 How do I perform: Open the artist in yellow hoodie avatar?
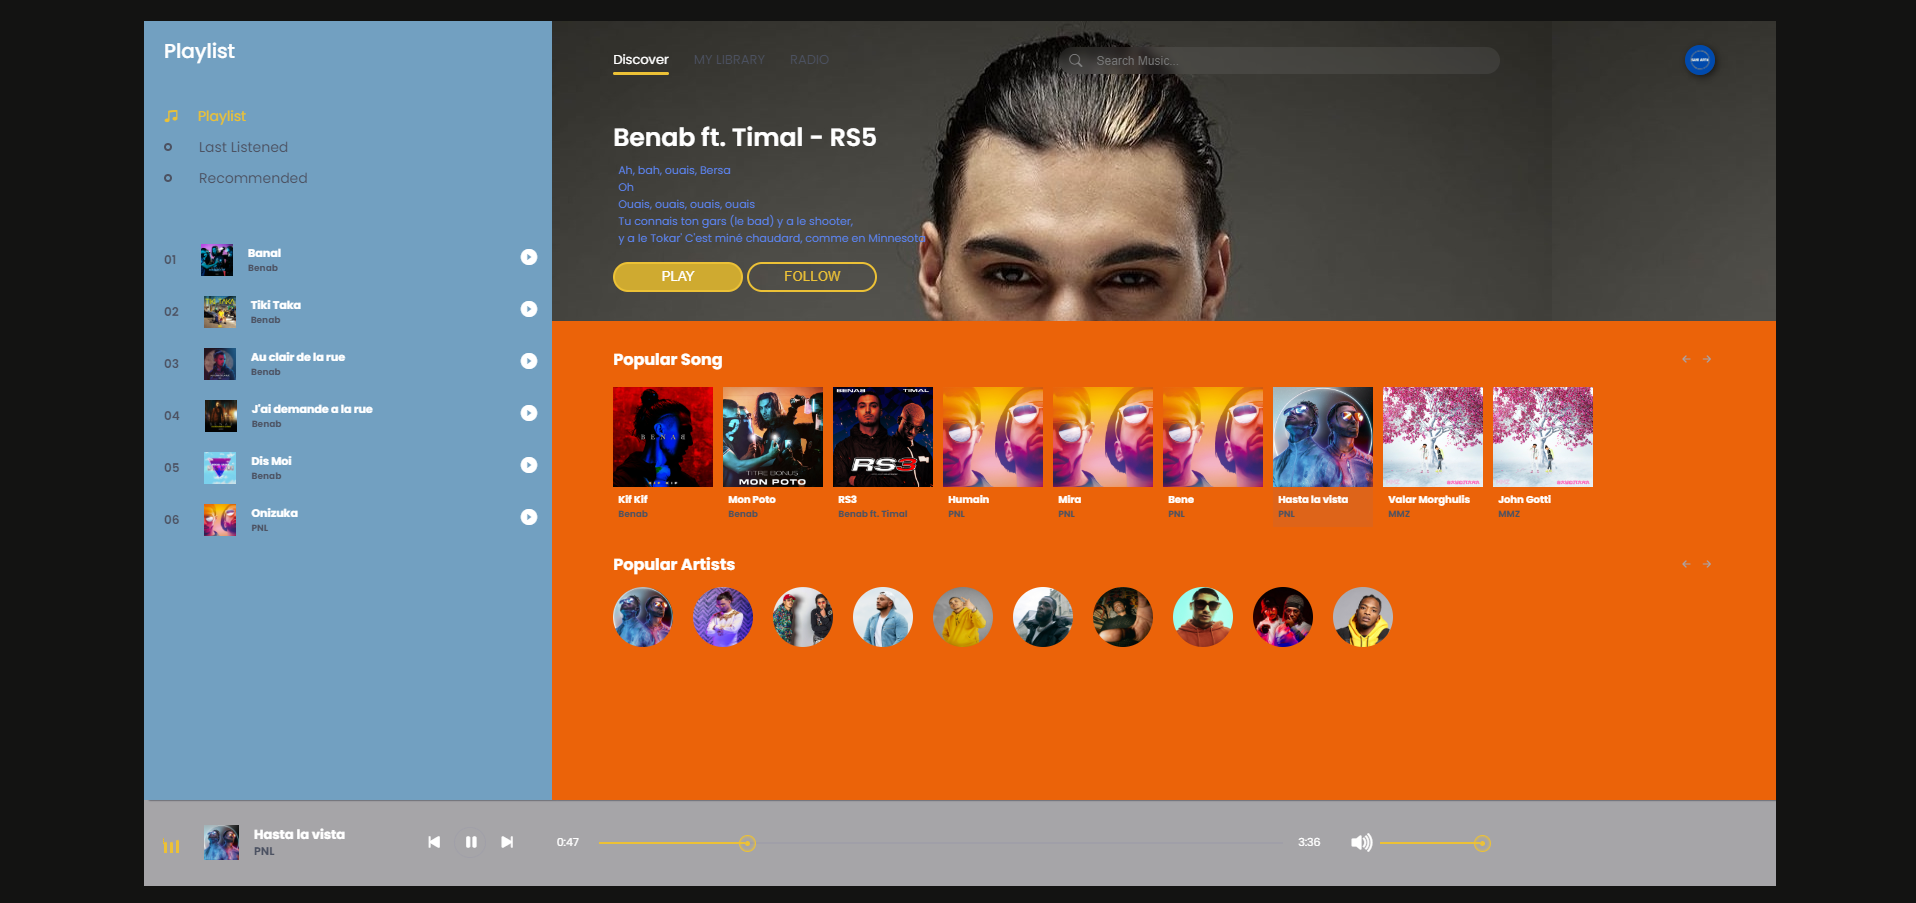click(x=963, y=617)
